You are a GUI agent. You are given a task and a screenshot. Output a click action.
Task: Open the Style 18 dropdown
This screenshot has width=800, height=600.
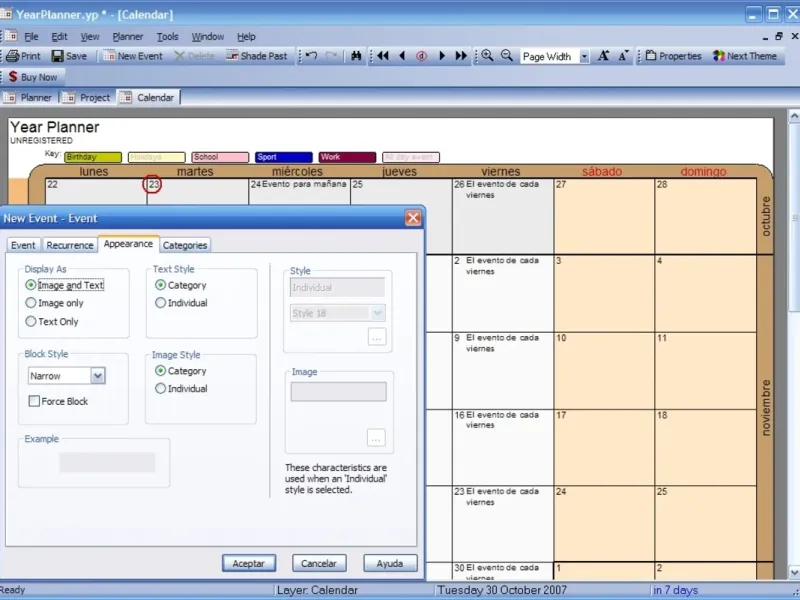point(378,313)
